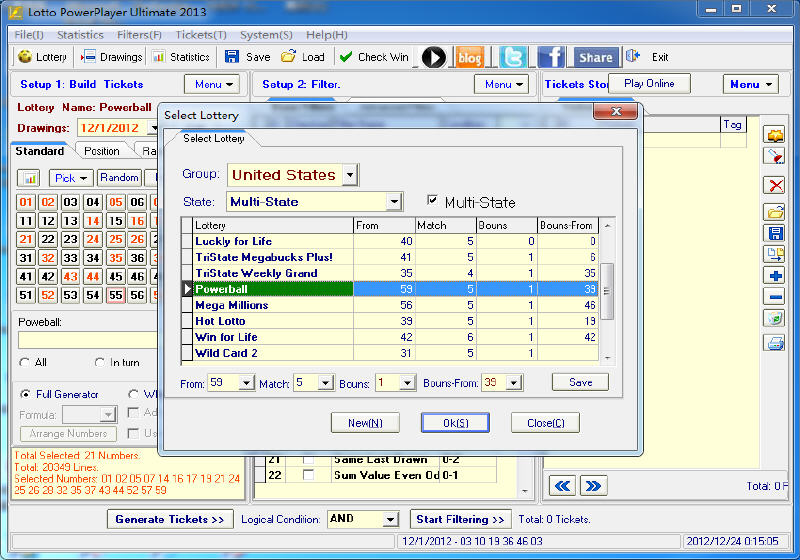Select the Hot Lotto lottery row
The width and height of the screenshot is (800, 560).
click(x=390, y=321)
